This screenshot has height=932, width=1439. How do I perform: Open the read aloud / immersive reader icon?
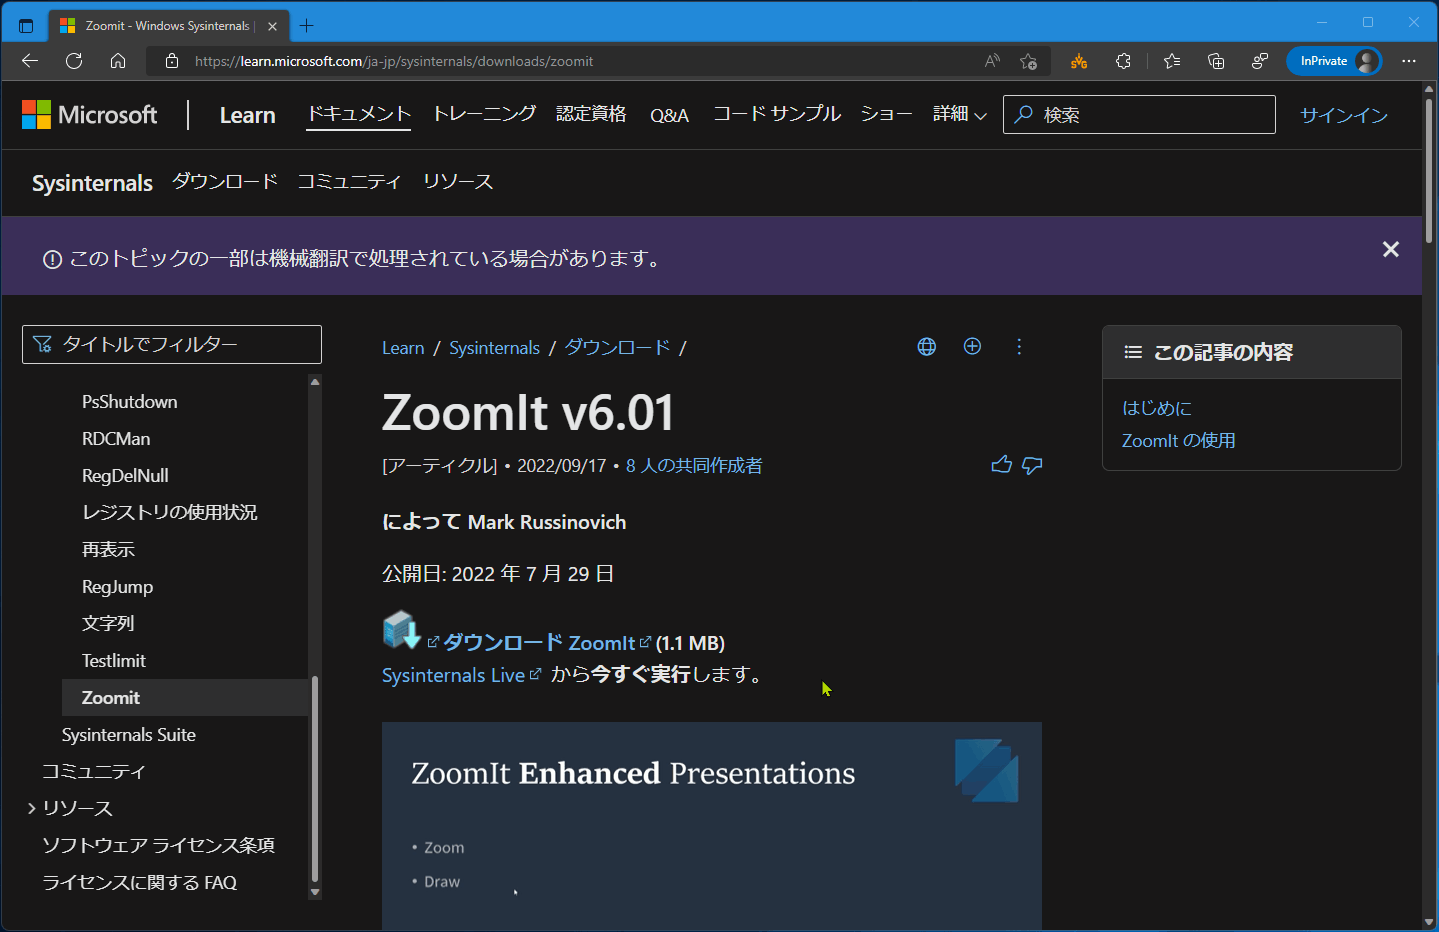tap(991, 61)
